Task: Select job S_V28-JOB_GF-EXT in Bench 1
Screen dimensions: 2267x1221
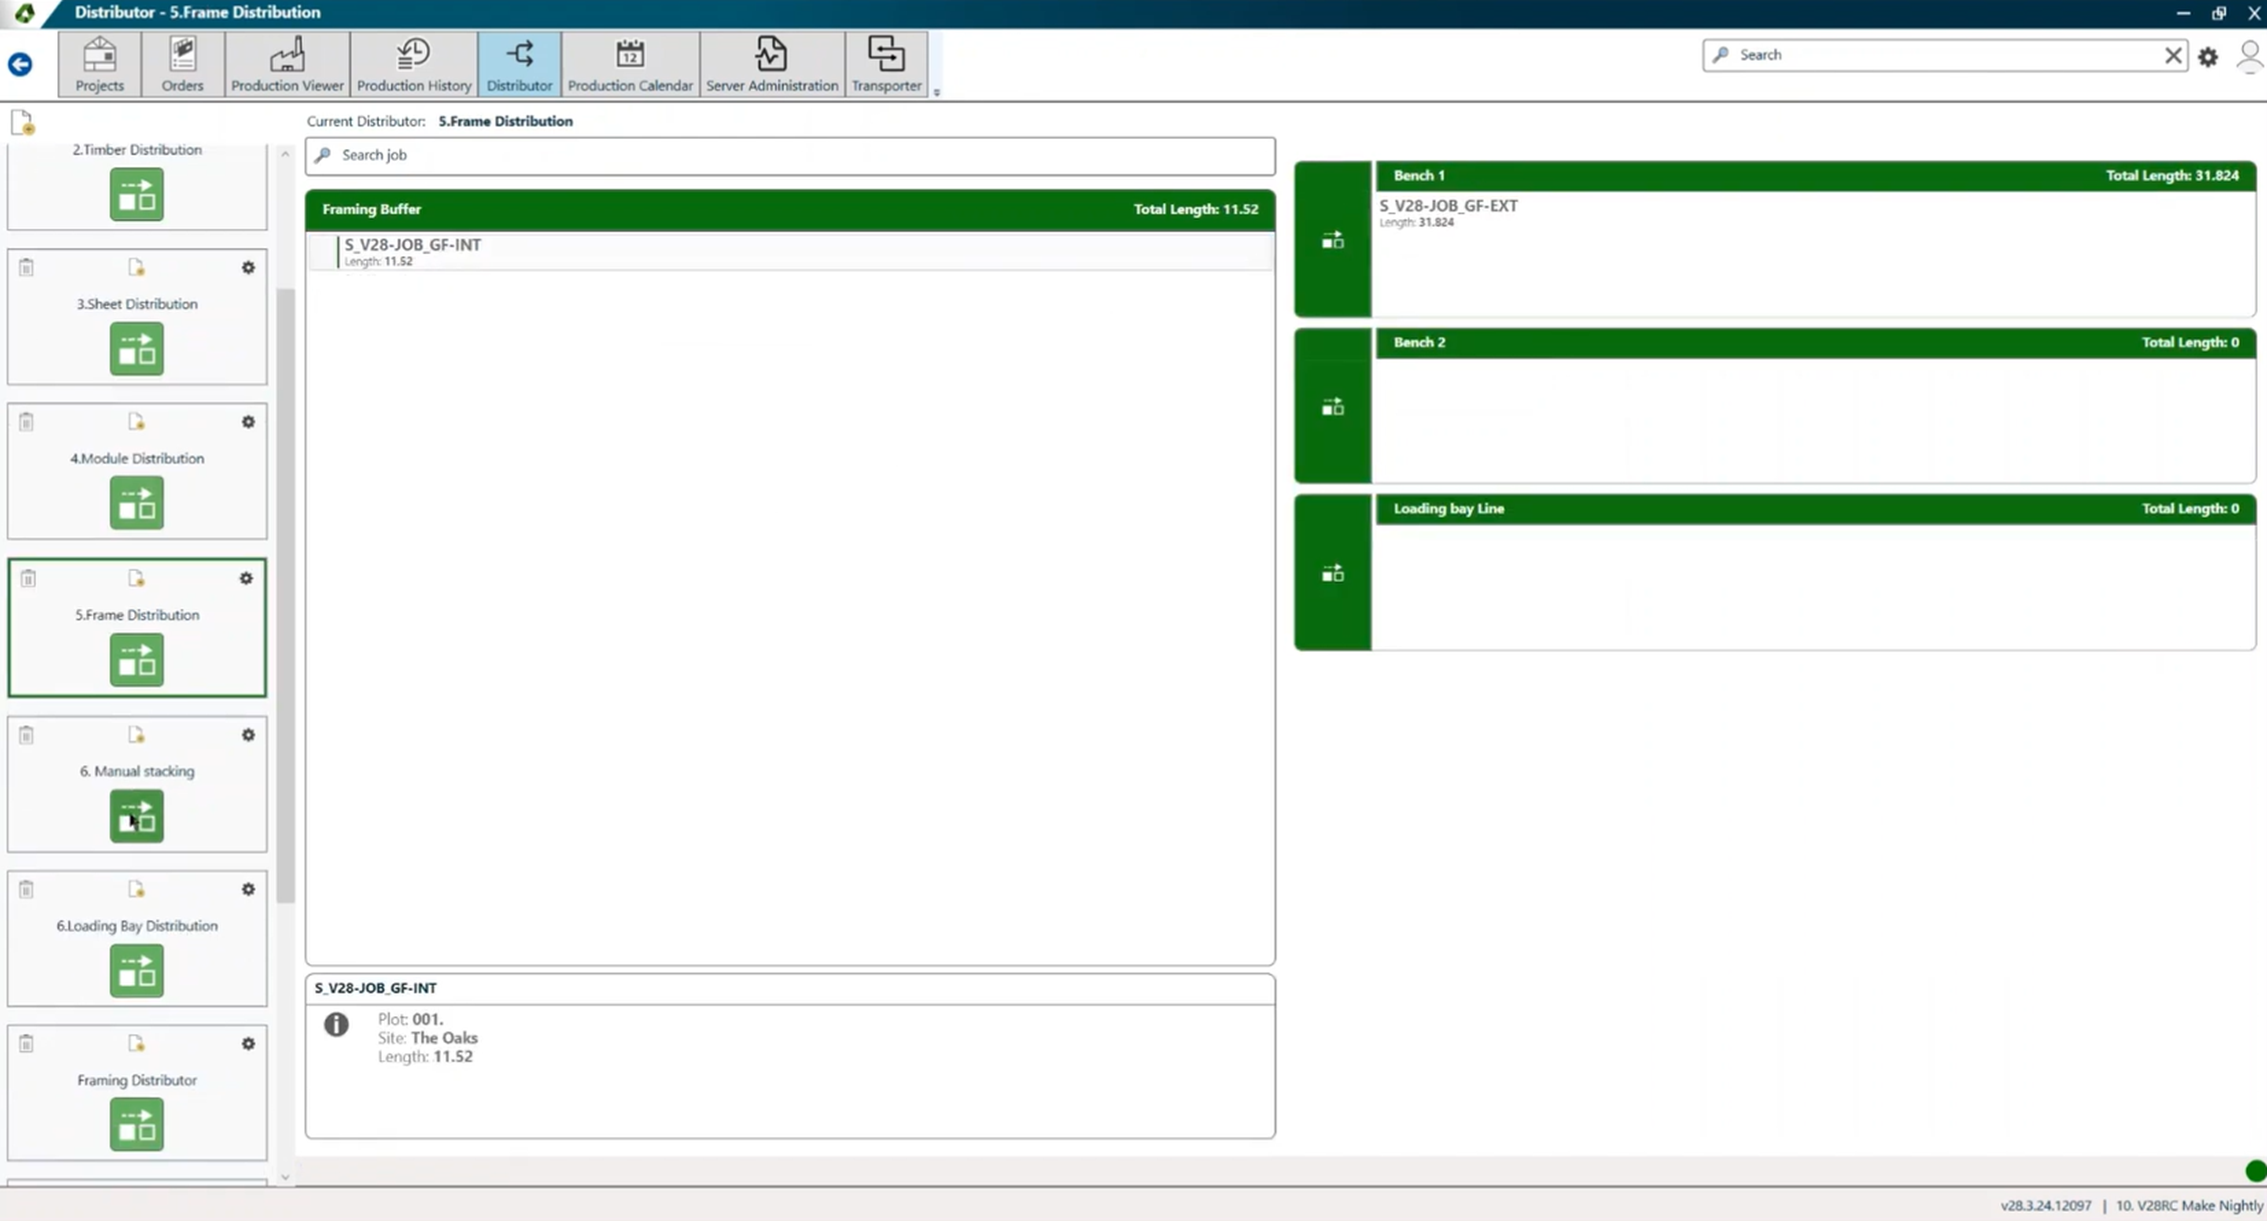Action: 1448,211
